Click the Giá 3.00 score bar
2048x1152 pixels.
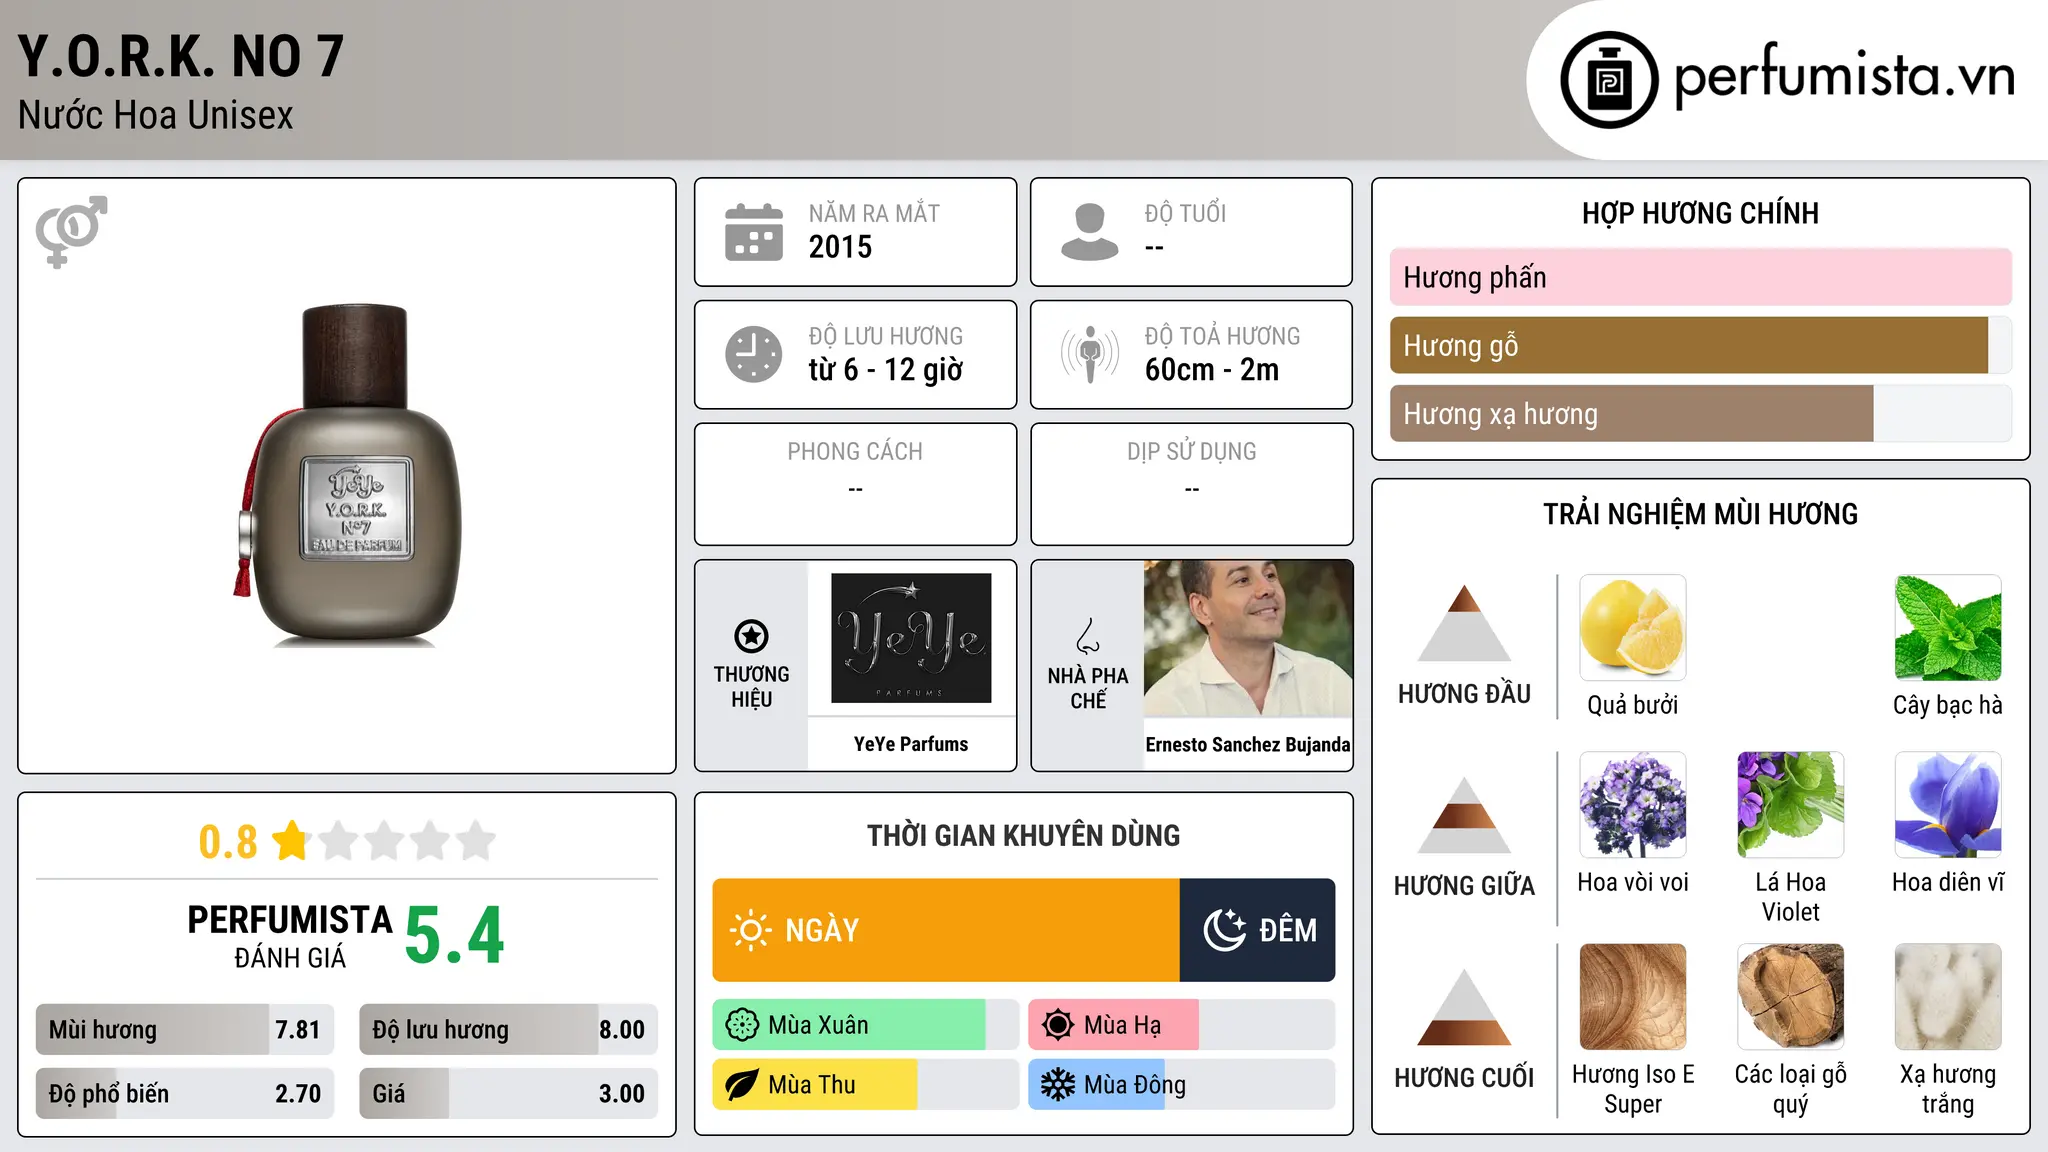coord(509,1094)
